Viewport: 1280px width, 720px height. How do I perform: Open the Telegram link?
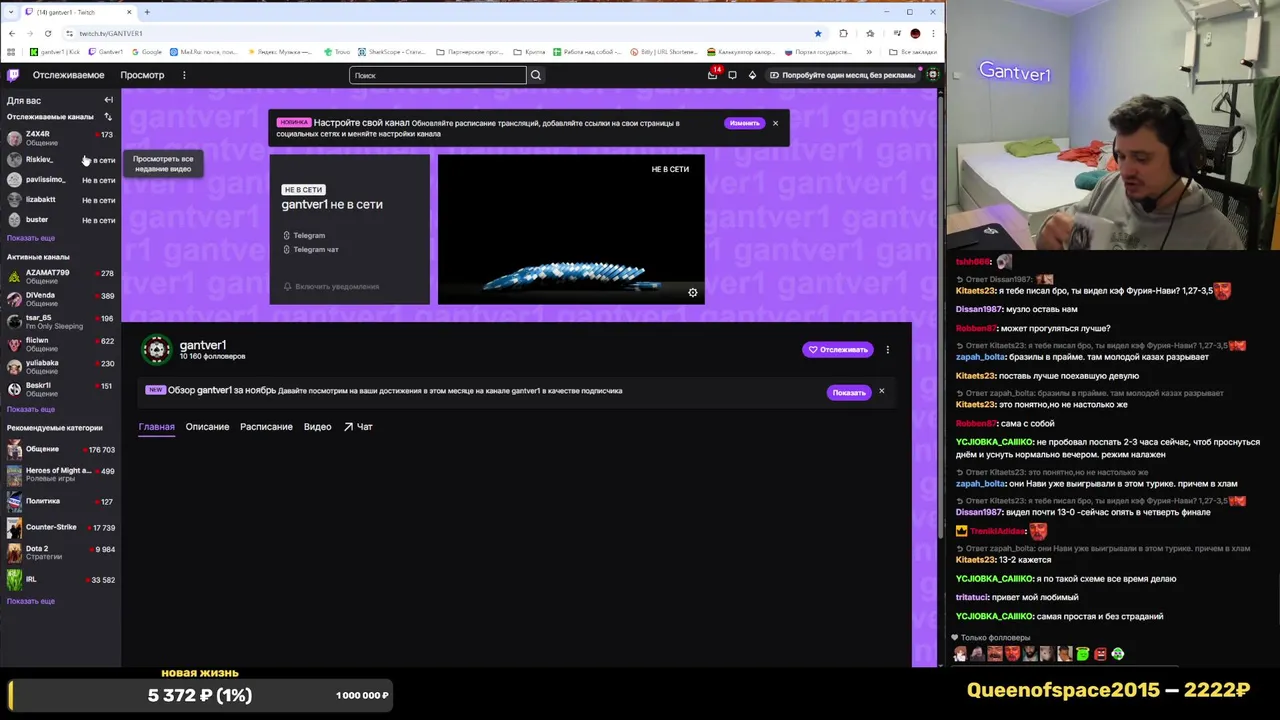(304, 235)
